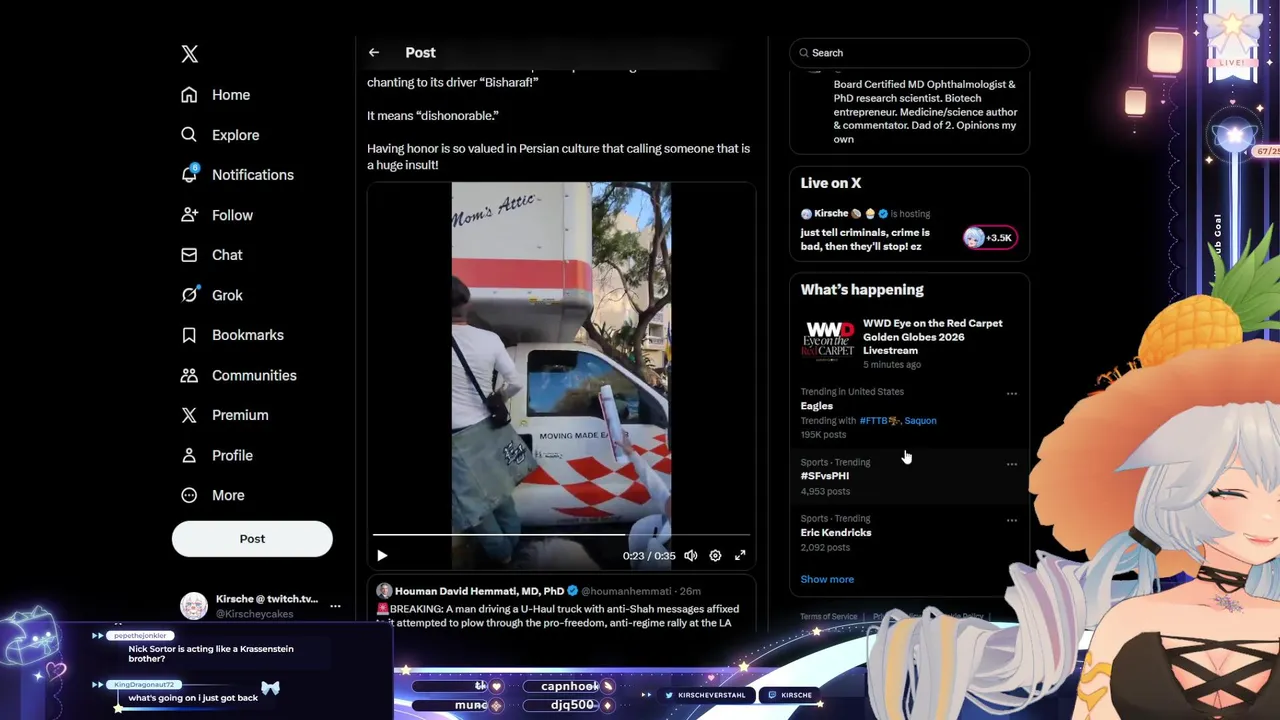
Task: Open Kirsche account menu ellipsis
Action: pyautogui.click(x=335, y=606)
